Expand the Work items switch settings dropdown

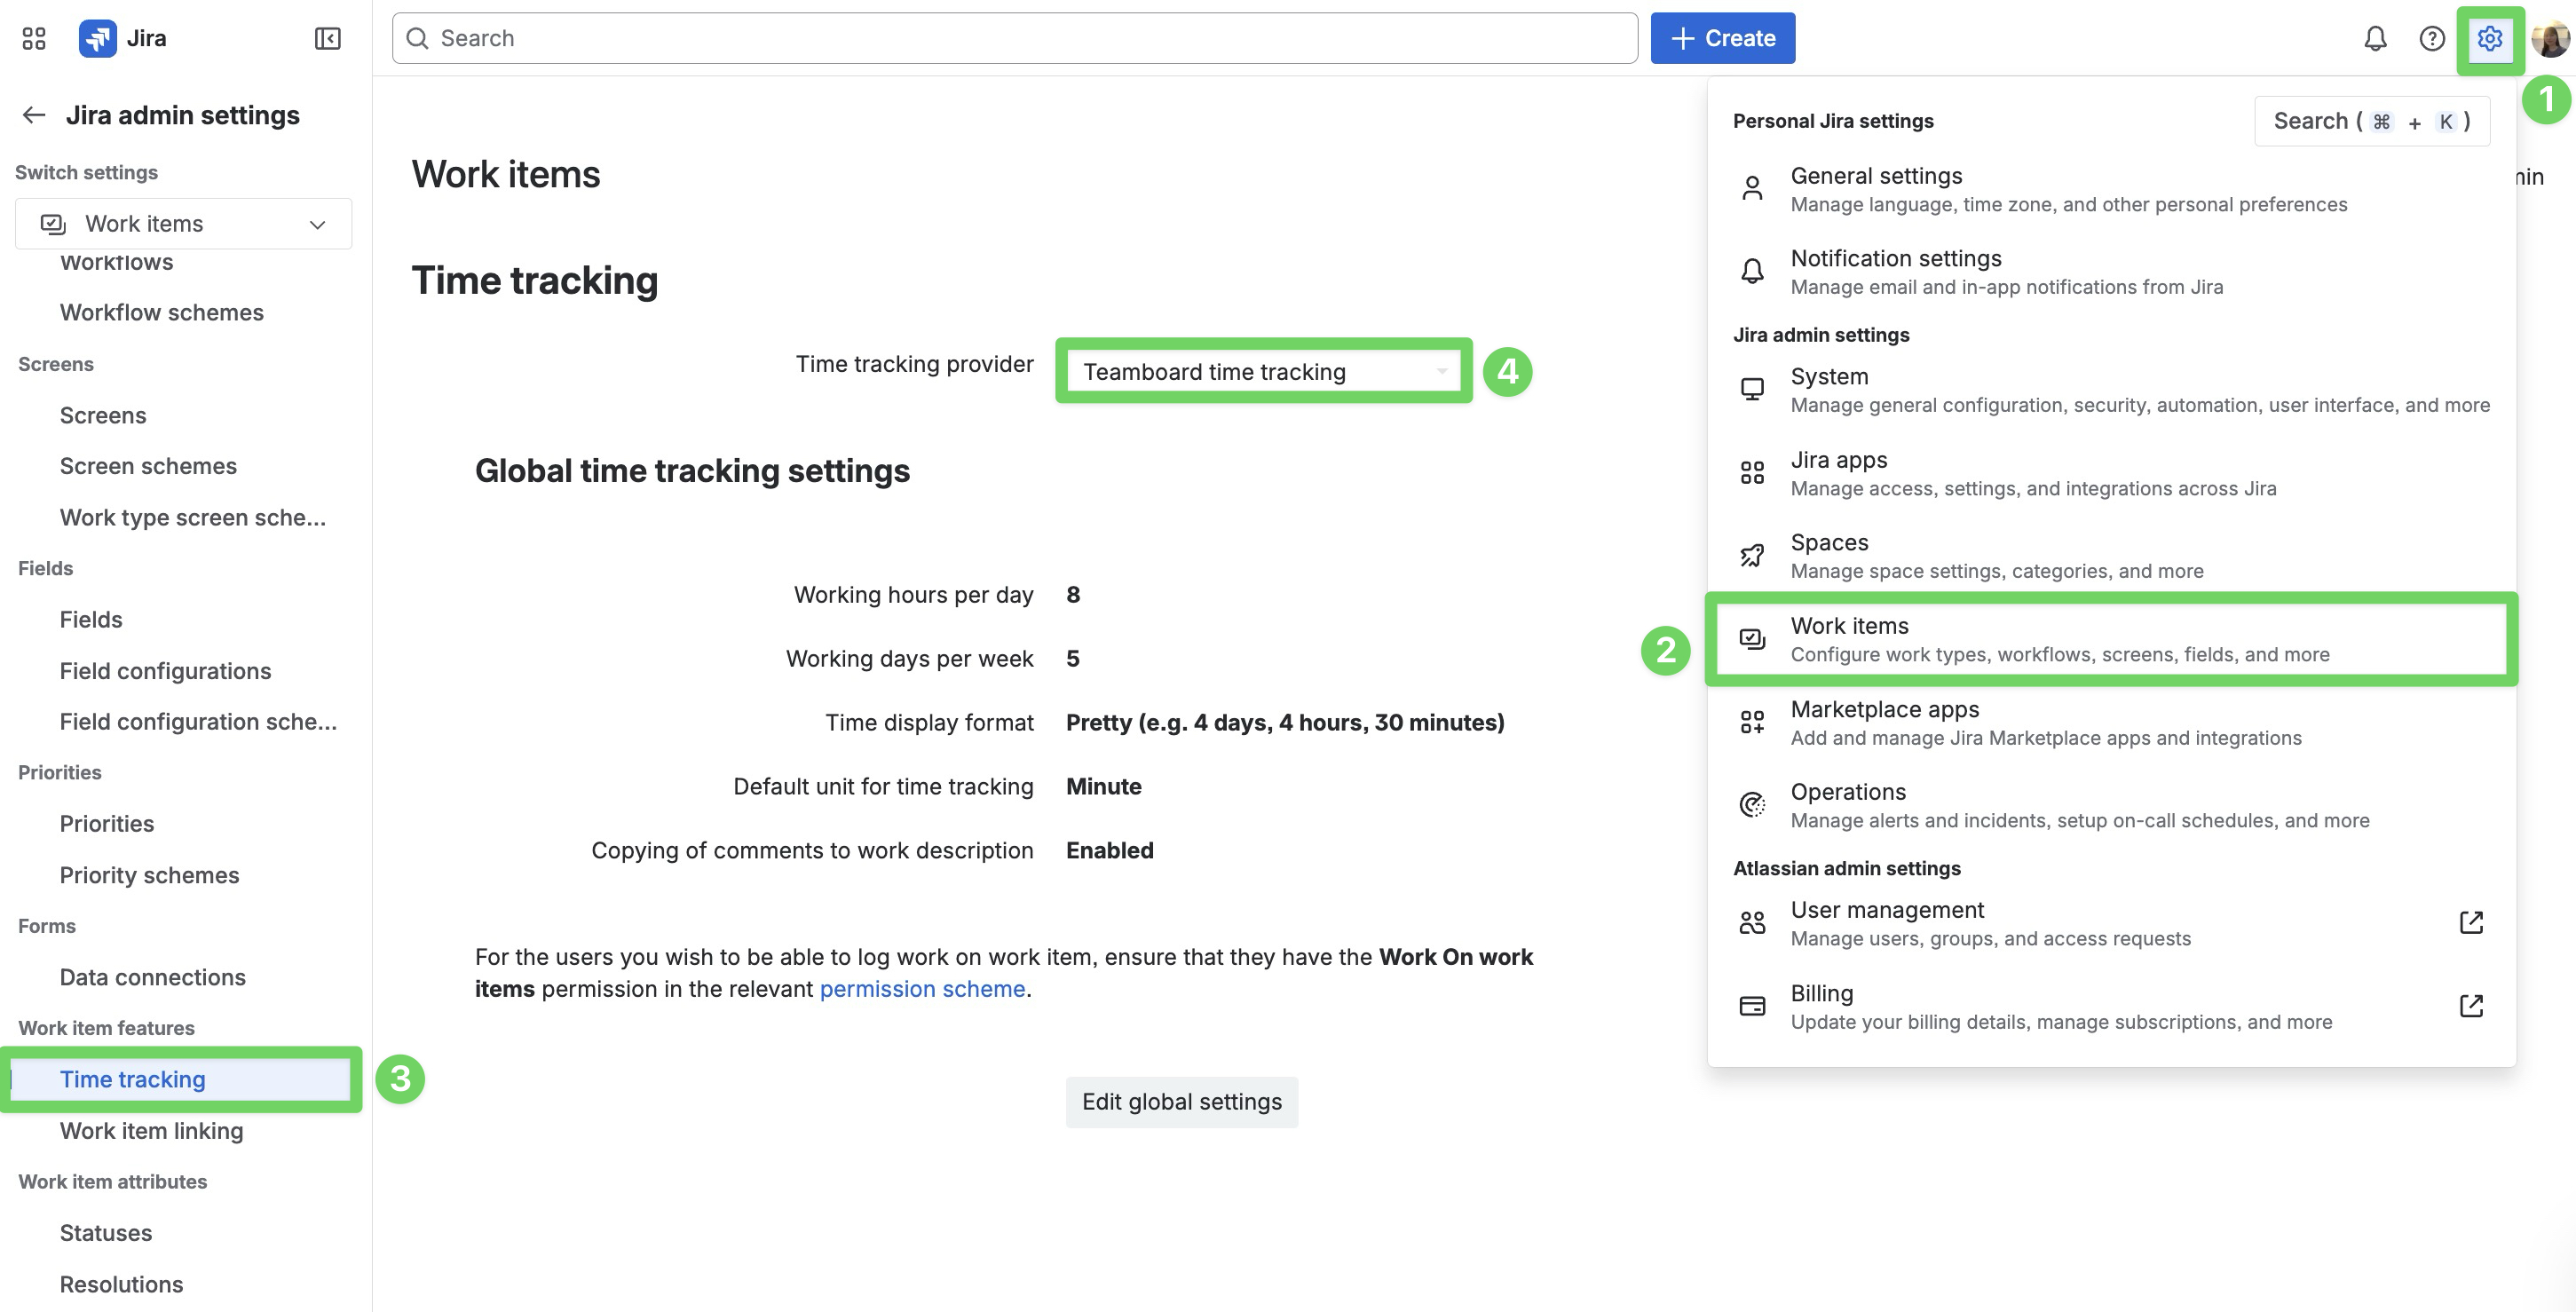(184, 224)
